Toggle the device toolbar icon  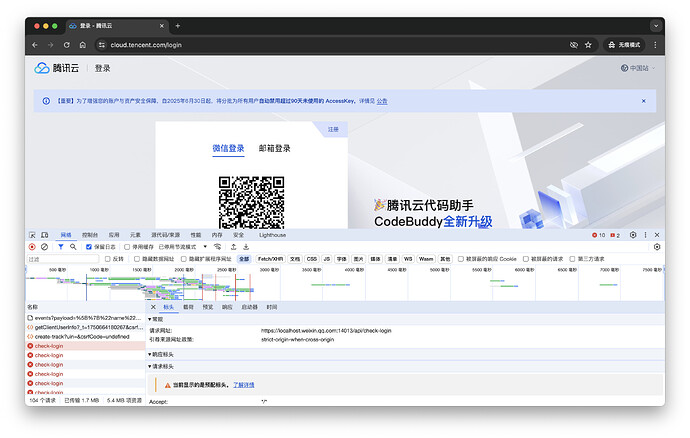coord(44,235)
